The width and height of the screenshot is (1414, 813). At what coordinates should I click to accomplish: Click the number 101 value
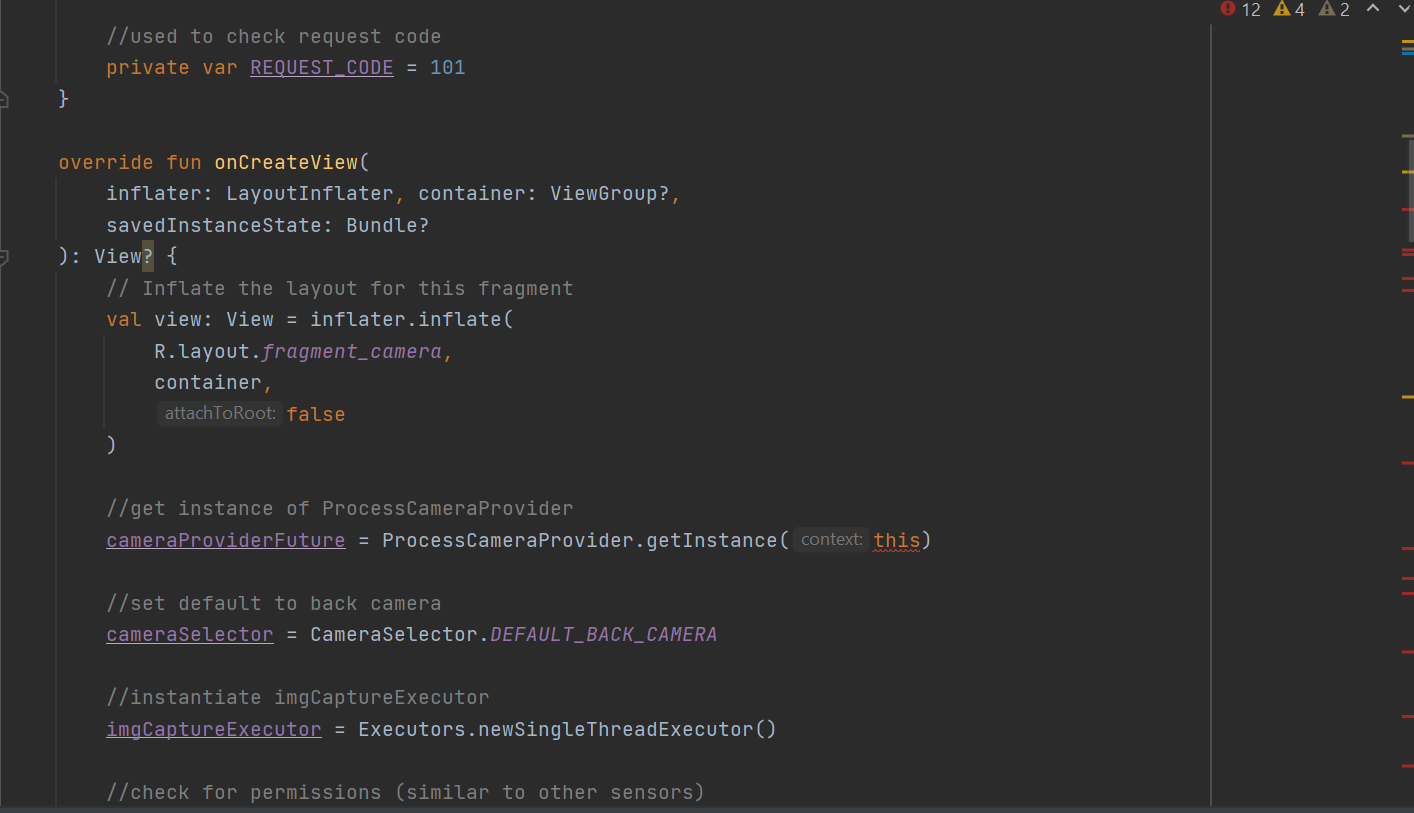[447, 67]
